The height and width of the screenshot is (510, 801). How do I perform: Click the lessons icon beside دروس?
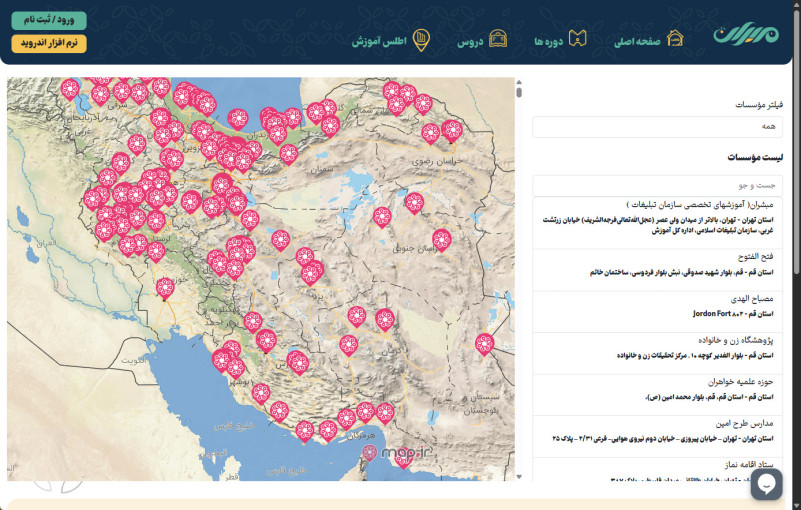pos(497,39)
